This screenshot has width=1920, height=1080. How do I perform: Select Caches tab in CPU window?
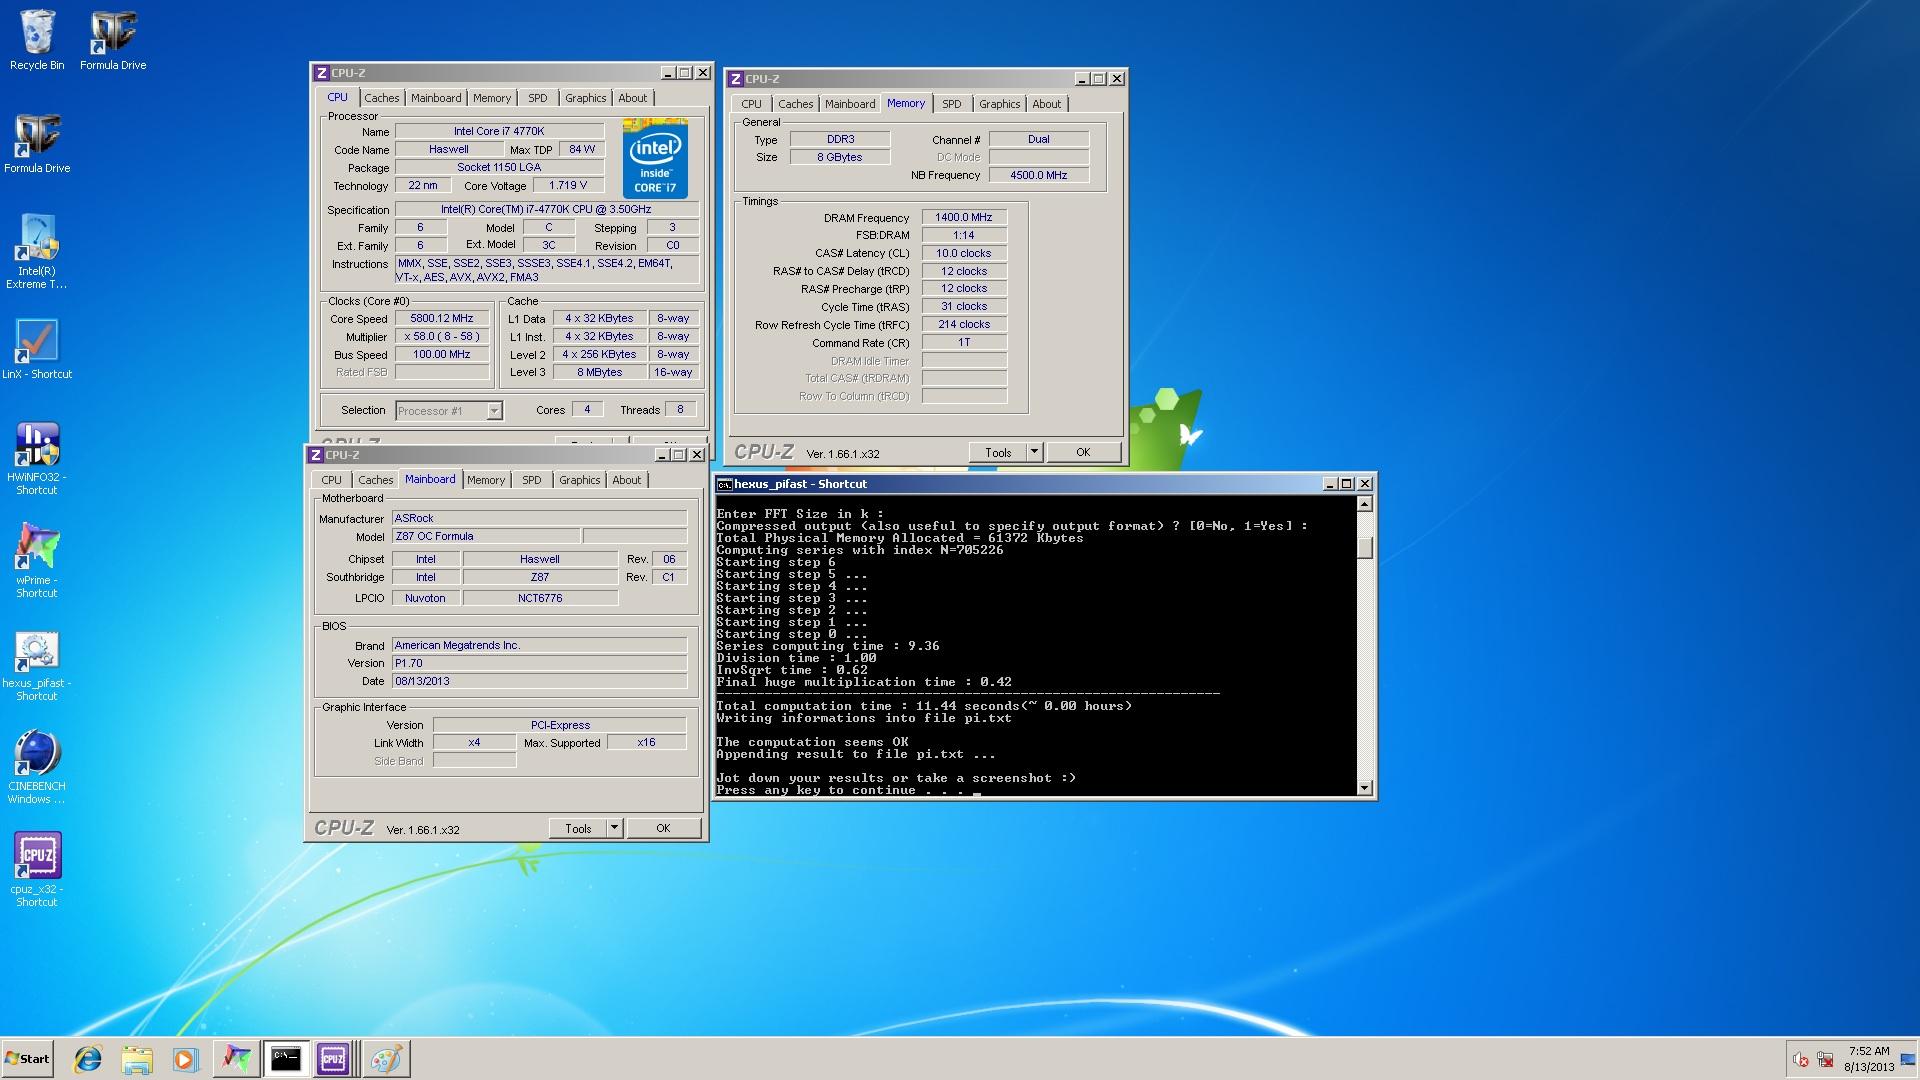(381, 98)
